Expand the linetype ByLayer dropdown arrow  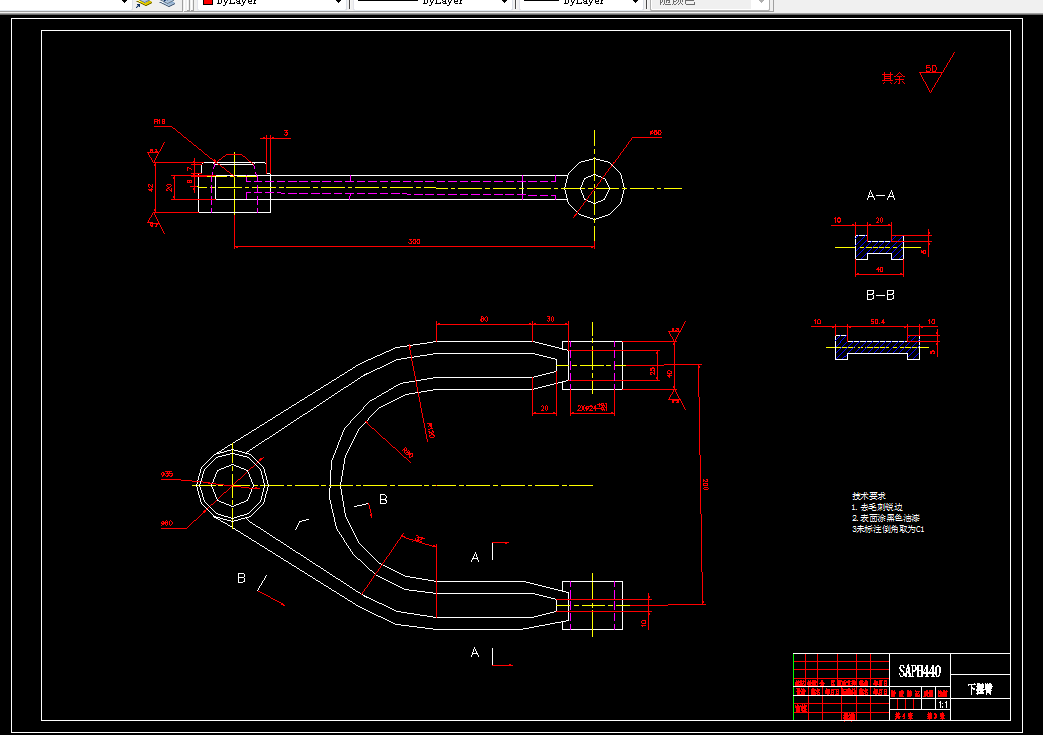[504, 3]
